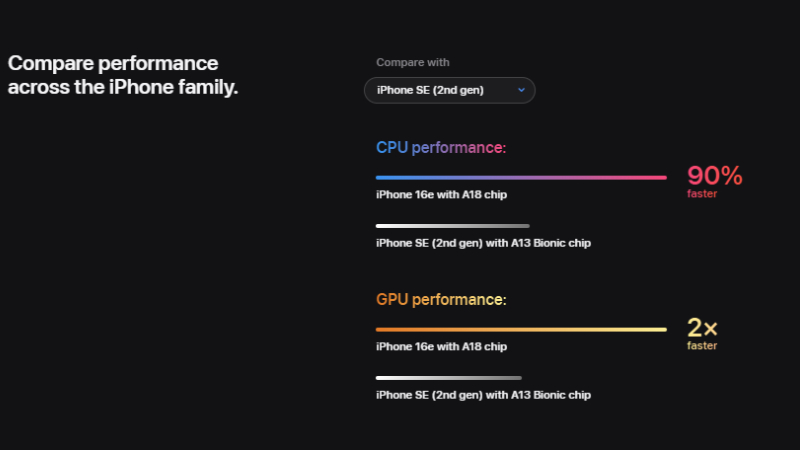The width and height of the screenshot is (800, 450).
Task: Click the gray CPU bar for iPhone SE
Action: [x=453, y=226]
